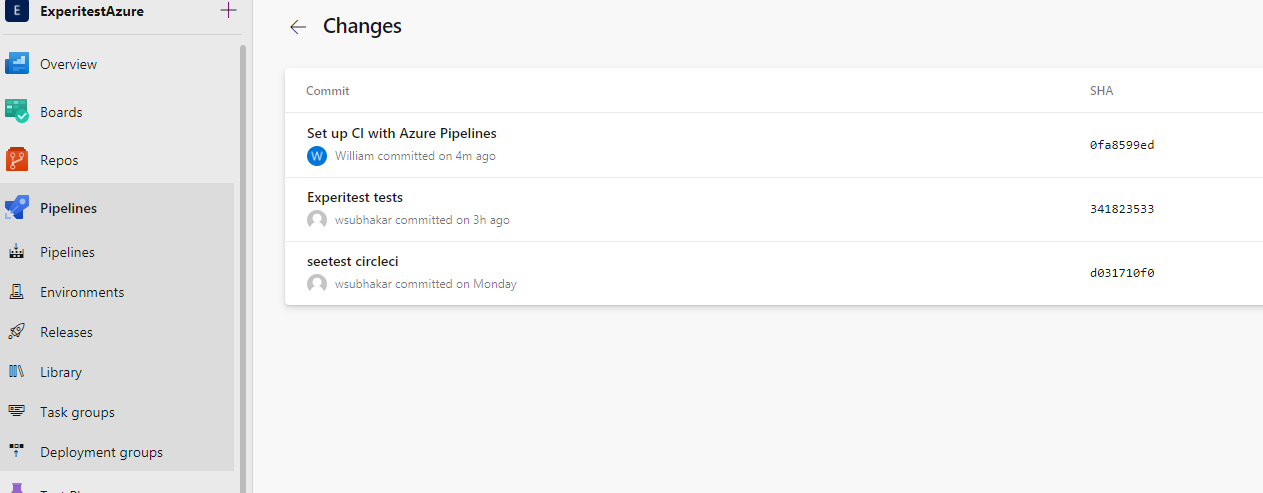Click the Releases rocket icon
The width and height of the screenshot is (1263, 493).
[16, 332]
